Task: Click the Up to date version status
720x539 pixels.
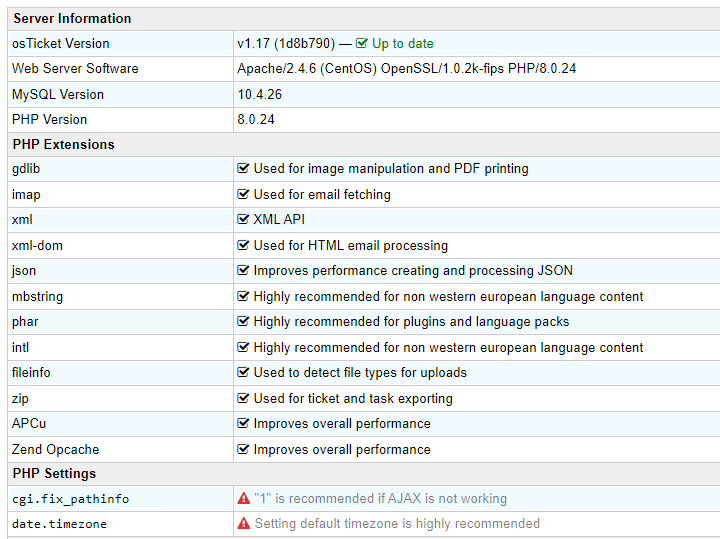Action: [402, 43]
